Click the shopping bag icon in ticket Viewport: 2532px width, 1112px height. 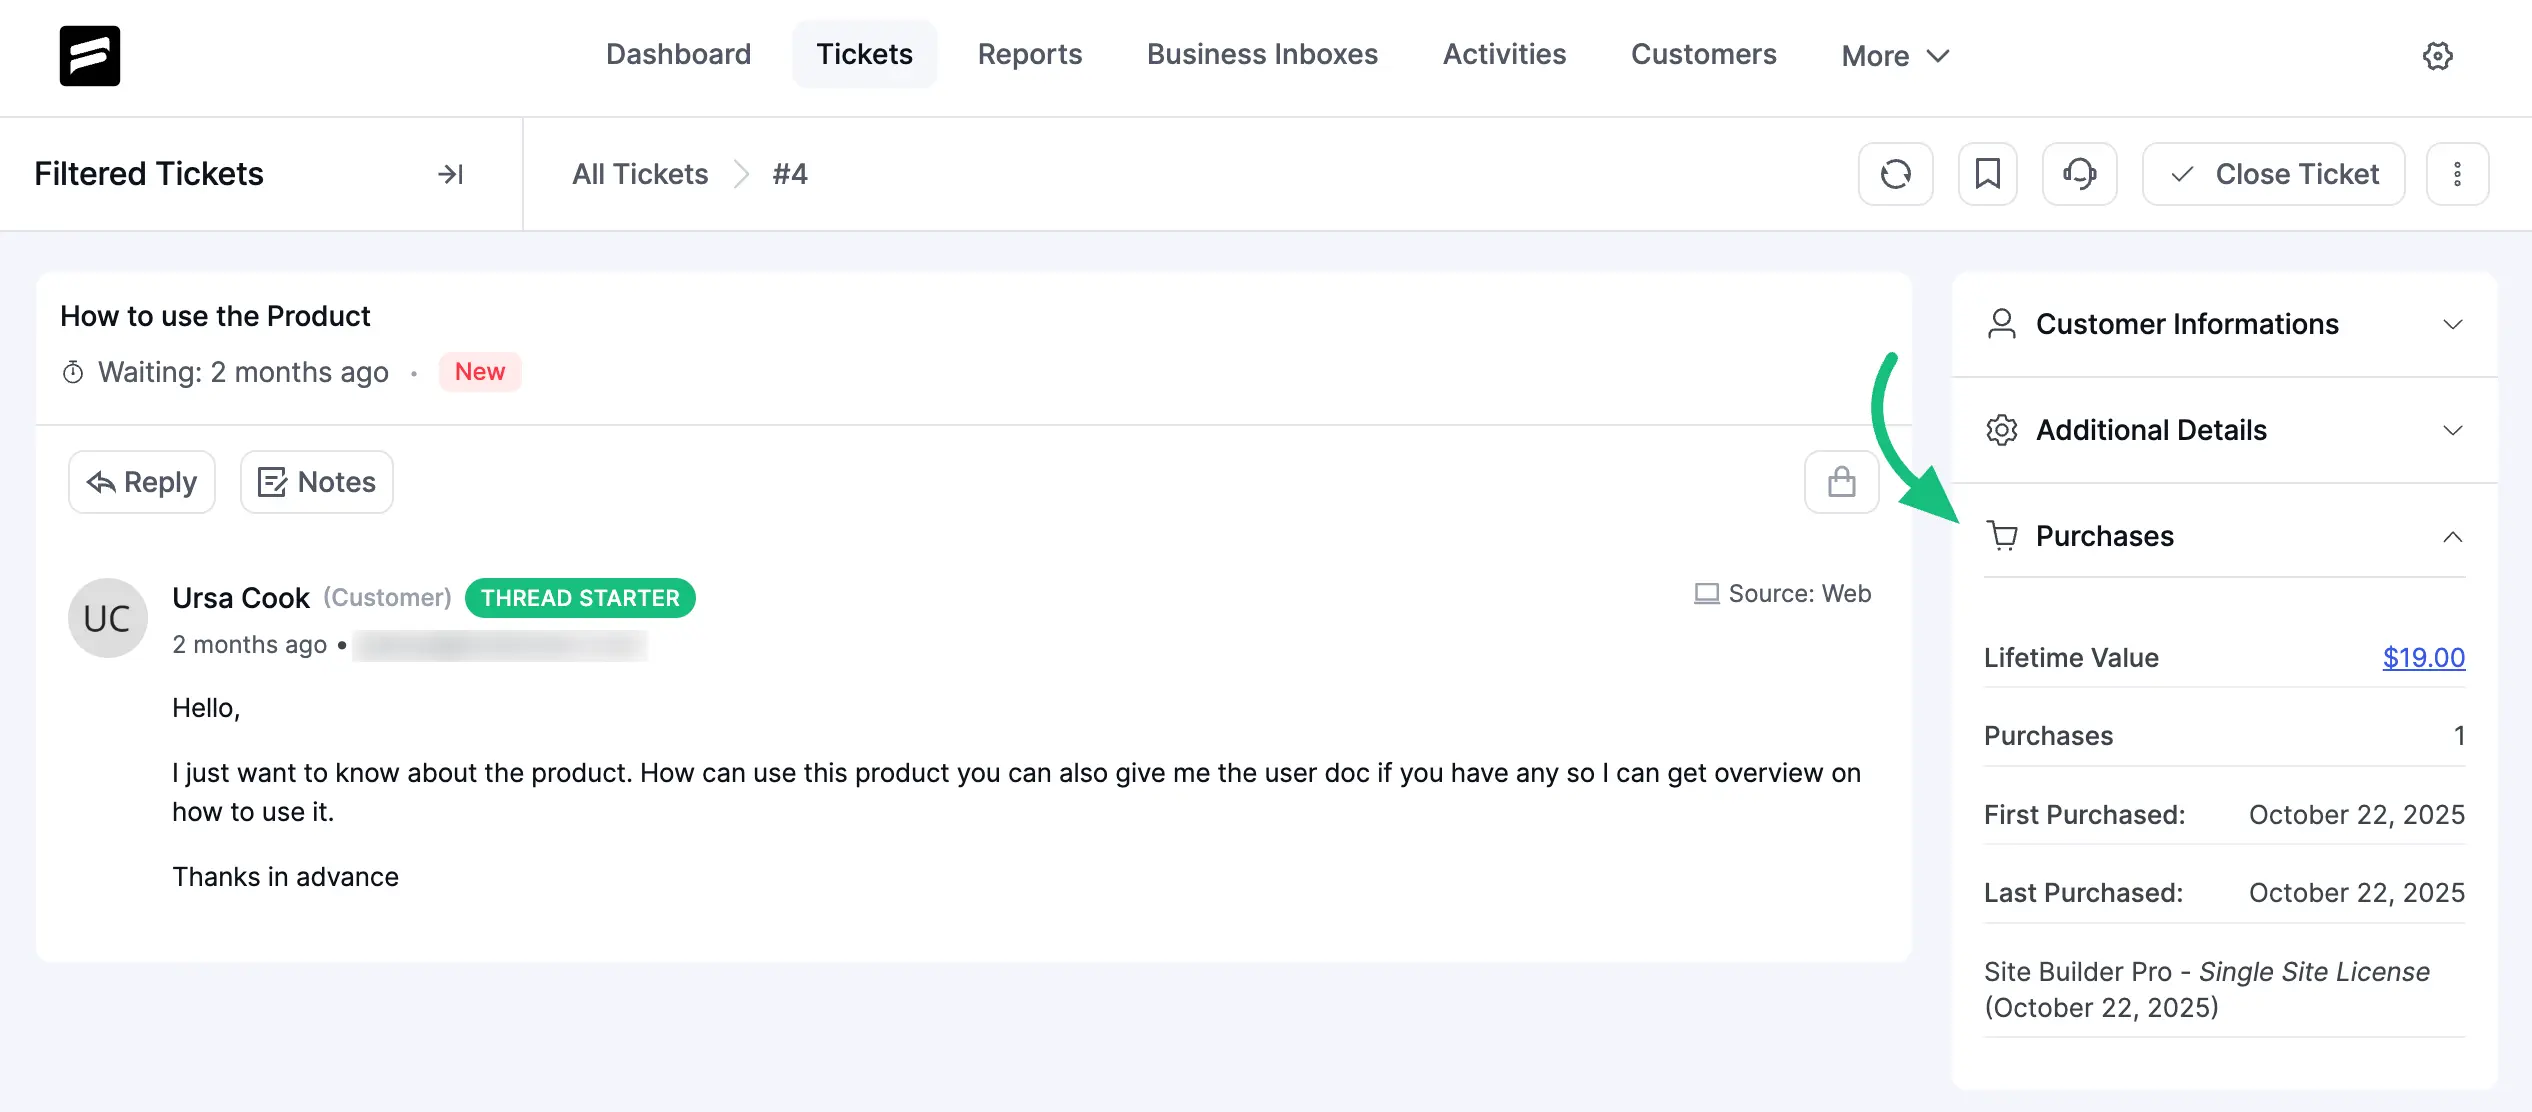pyautogui.click(x=1841, y=482)
